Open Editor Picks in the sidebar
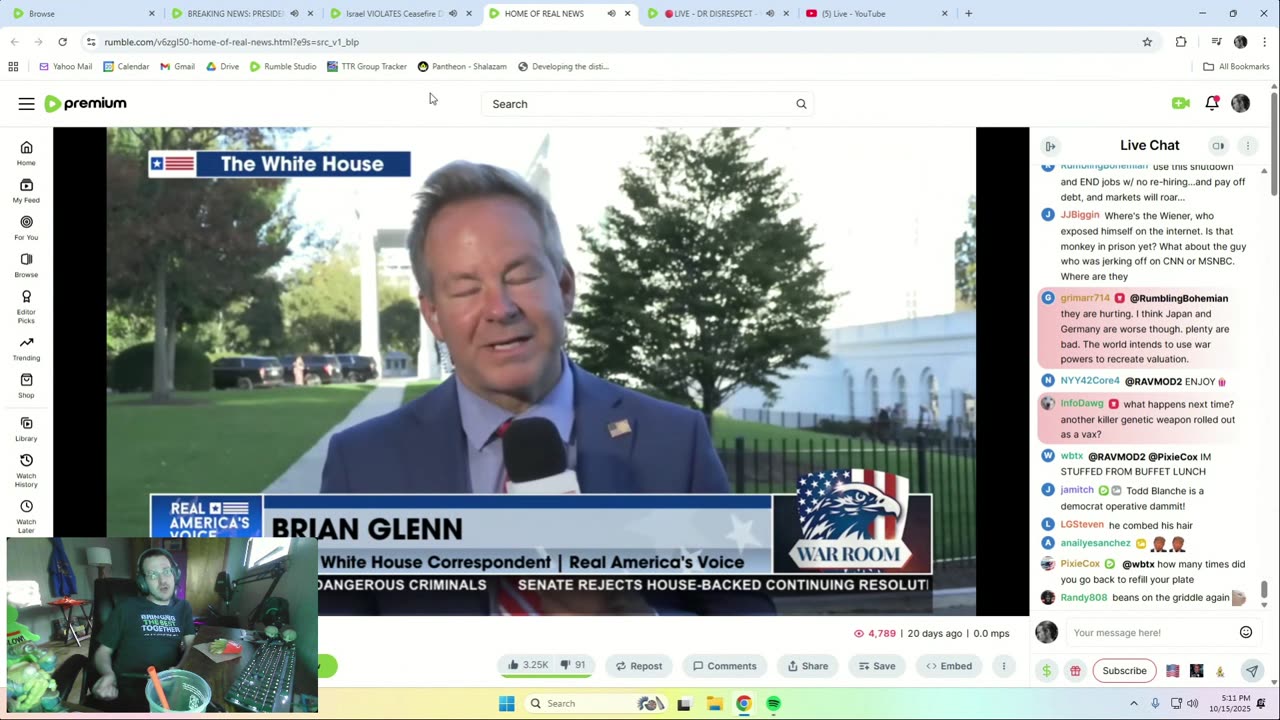This screenshot has height=720, width=1280. pos(26,306)
